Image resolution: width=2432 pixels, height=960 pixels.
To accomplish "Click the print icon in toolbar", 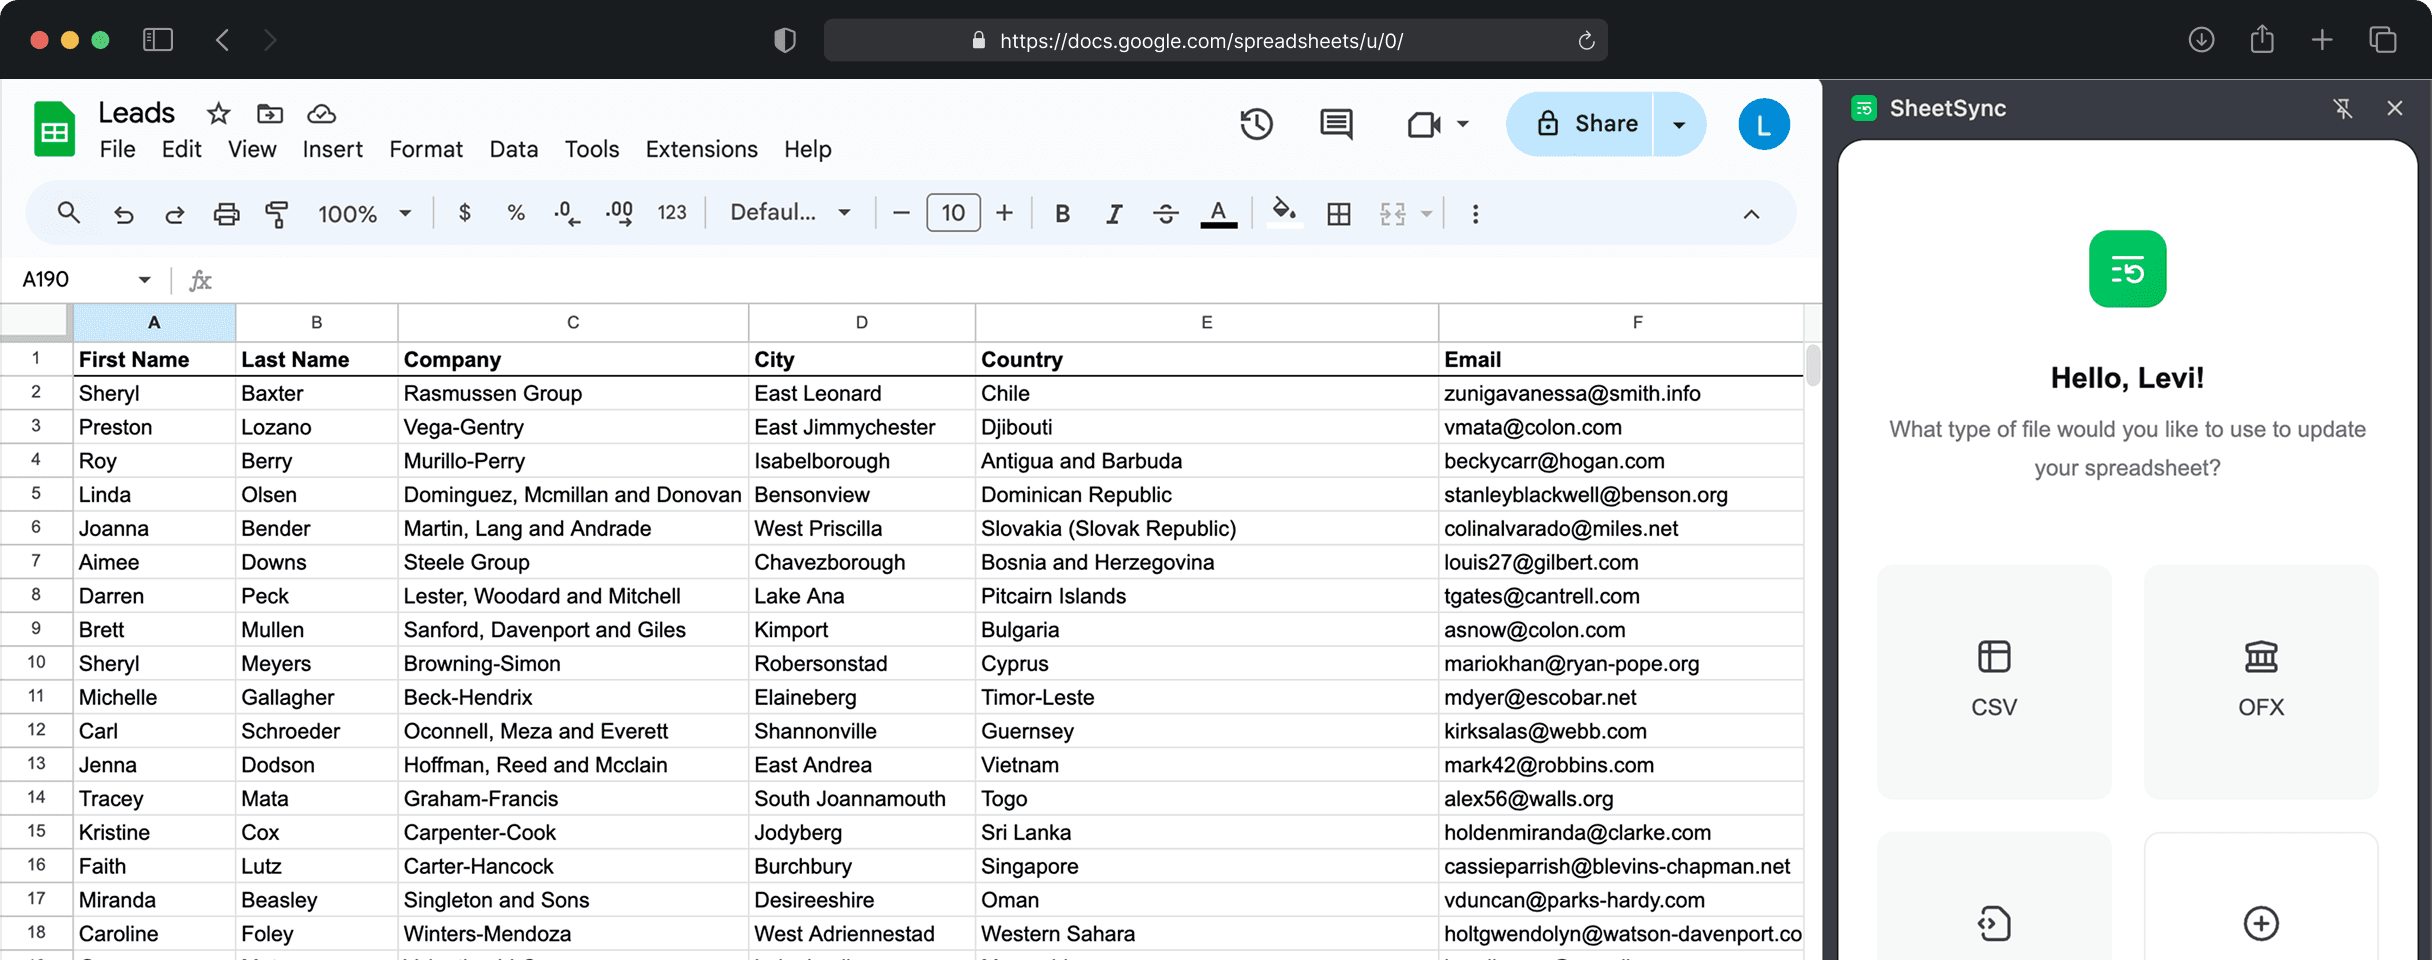I will coord(226,213).
